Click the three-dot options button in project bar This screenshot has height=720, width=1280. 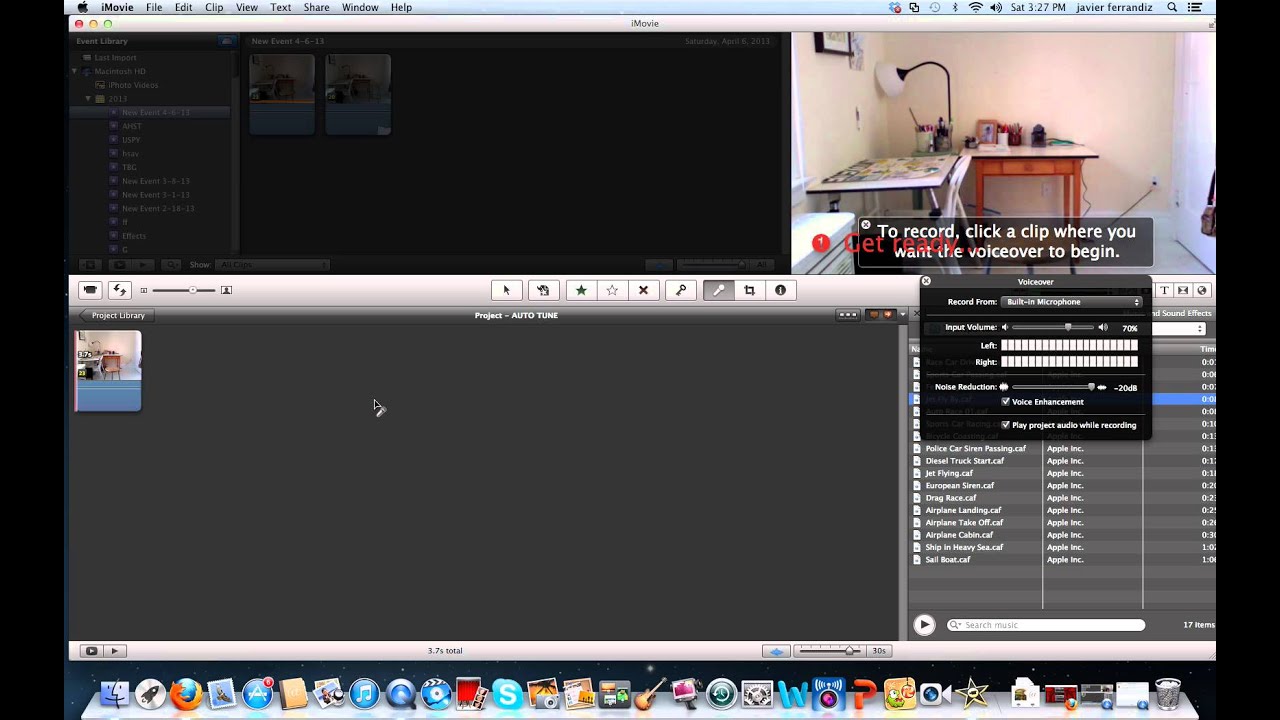tap(848, 315)
